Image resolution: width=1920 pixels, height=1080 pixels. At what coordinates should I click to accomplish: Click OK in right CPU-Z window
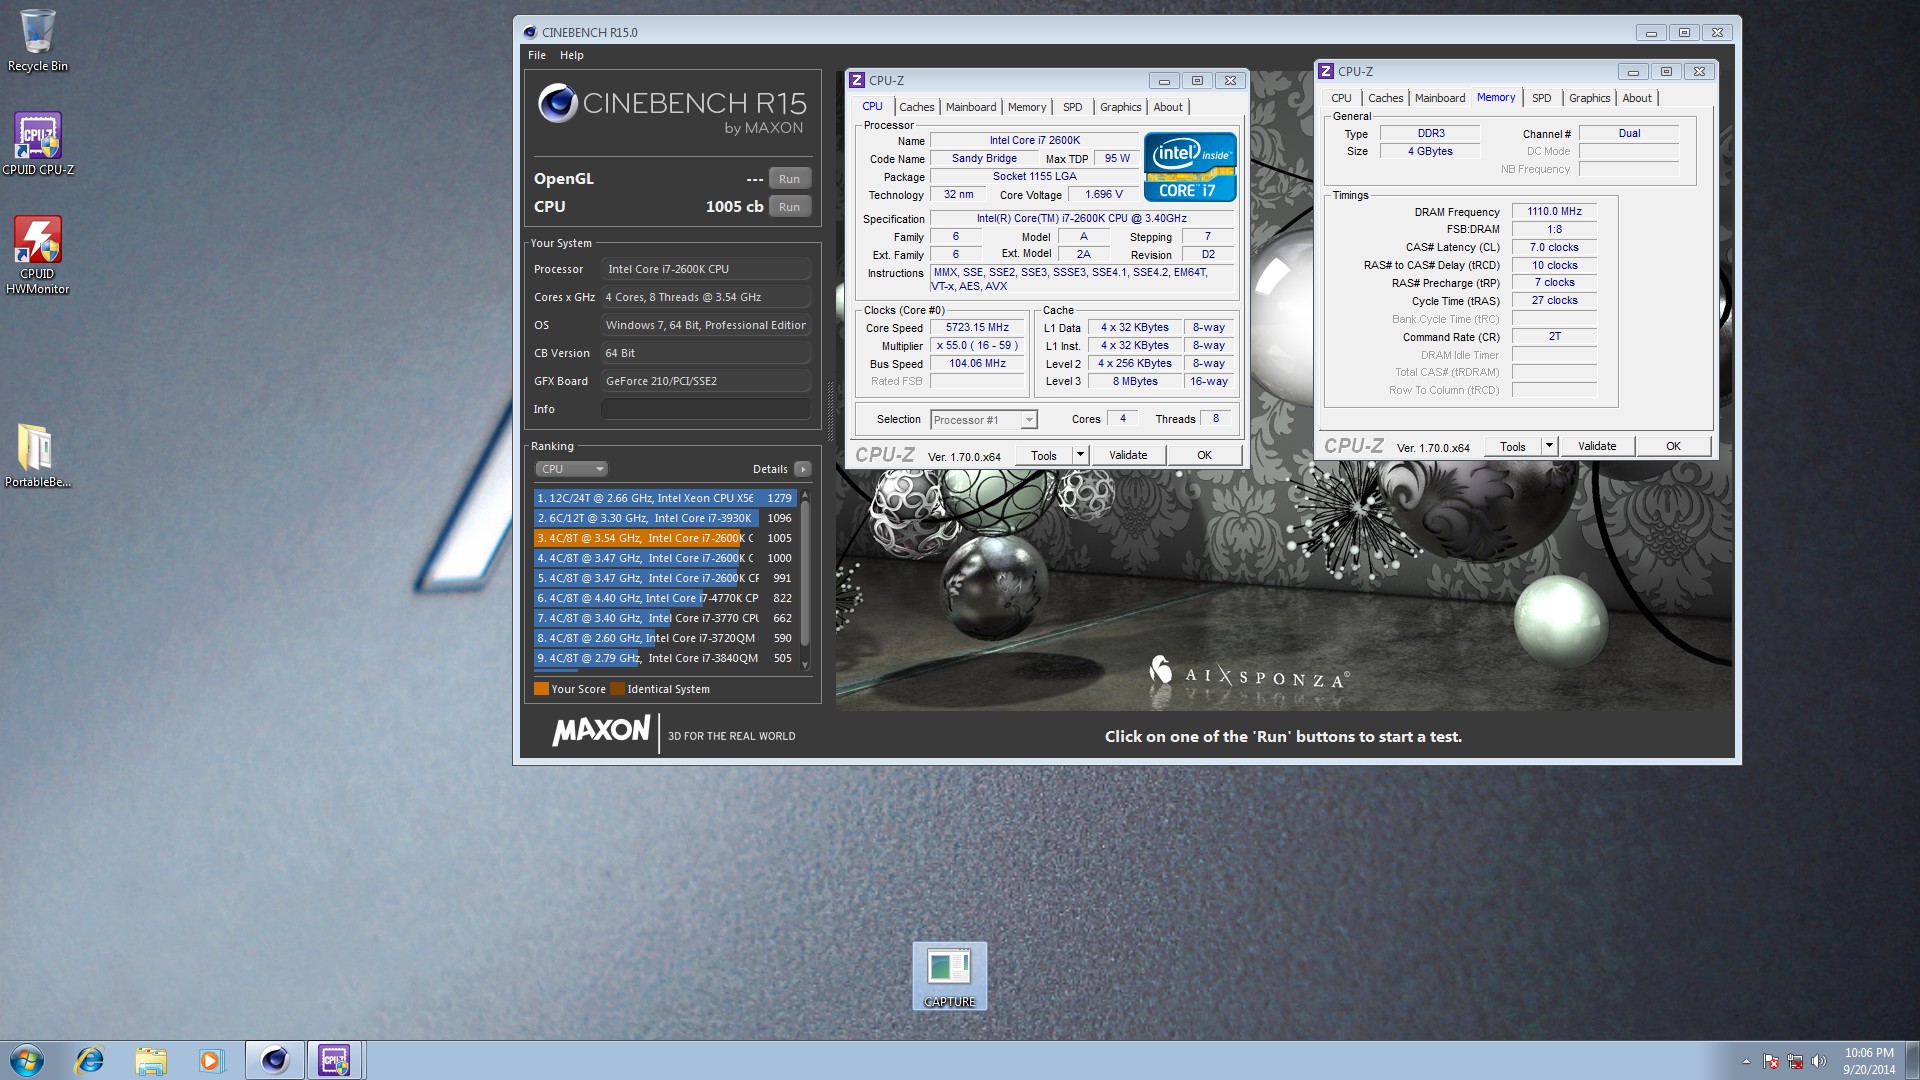click(1673, 447)
